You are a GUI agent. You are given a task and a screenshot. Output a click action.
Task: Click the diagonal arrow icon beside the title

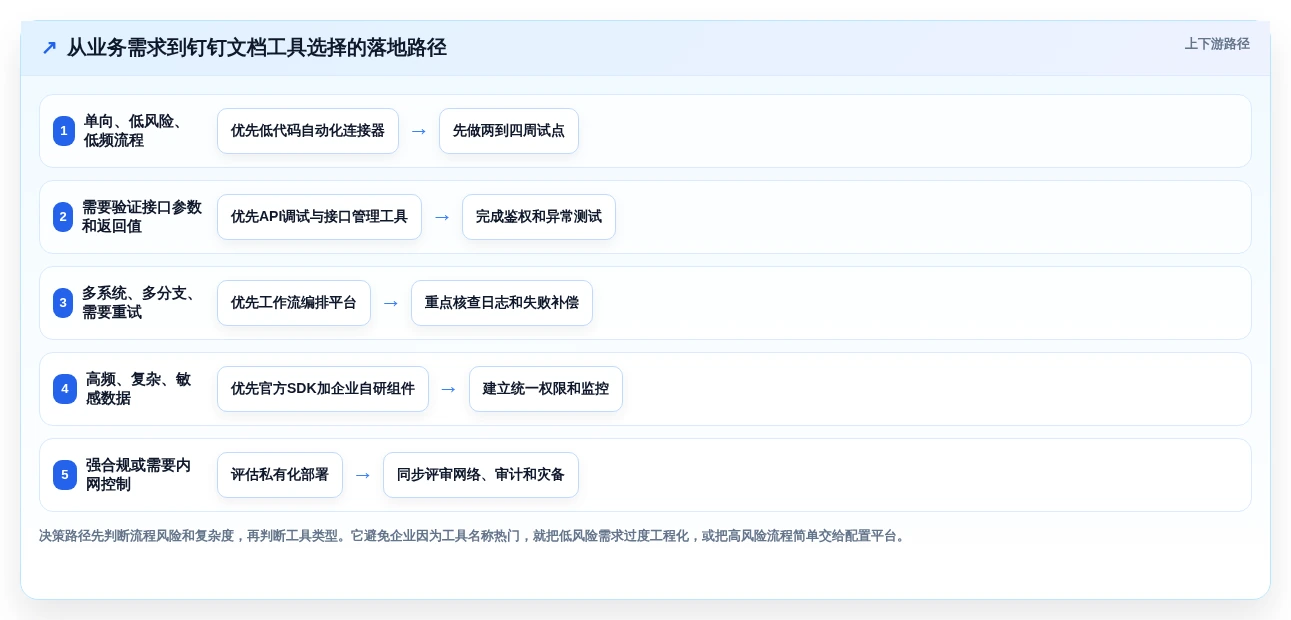point(49,48)
